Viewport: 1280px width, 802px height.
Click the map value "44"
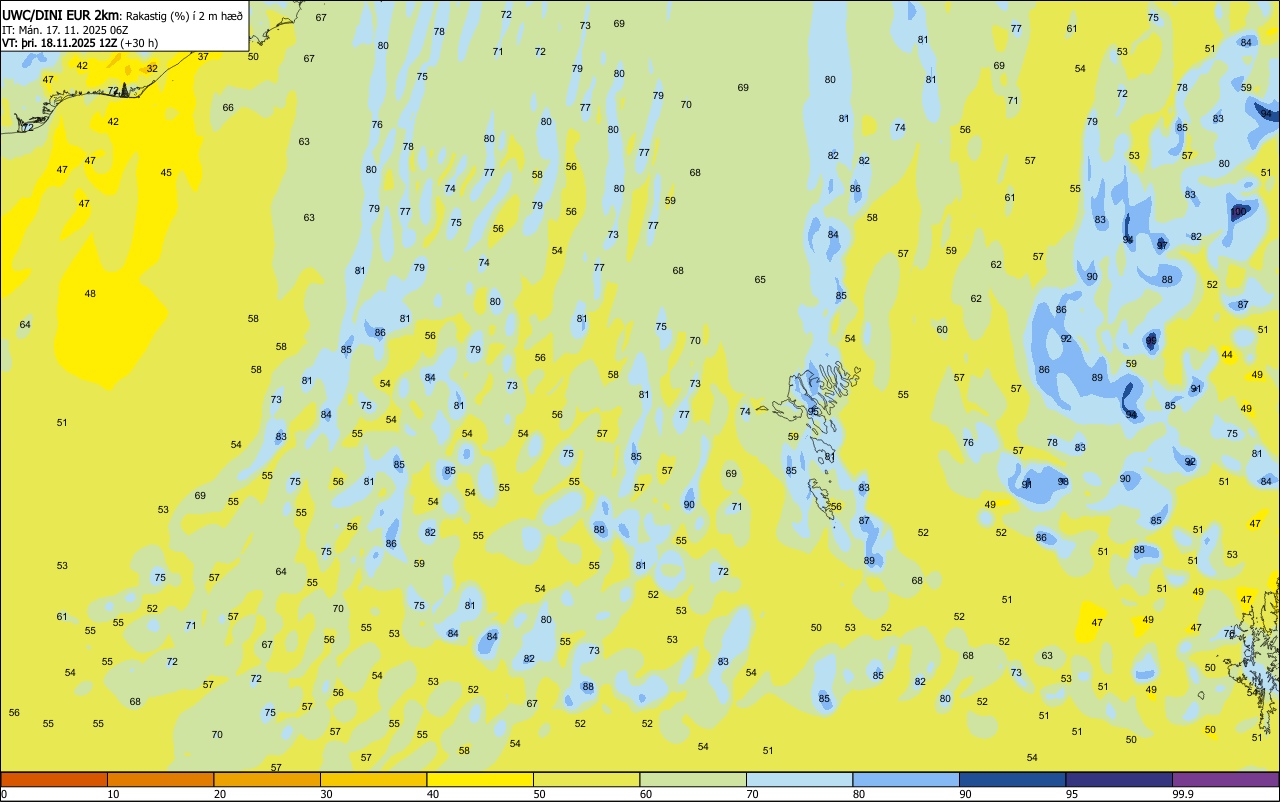coord(1227,355)
